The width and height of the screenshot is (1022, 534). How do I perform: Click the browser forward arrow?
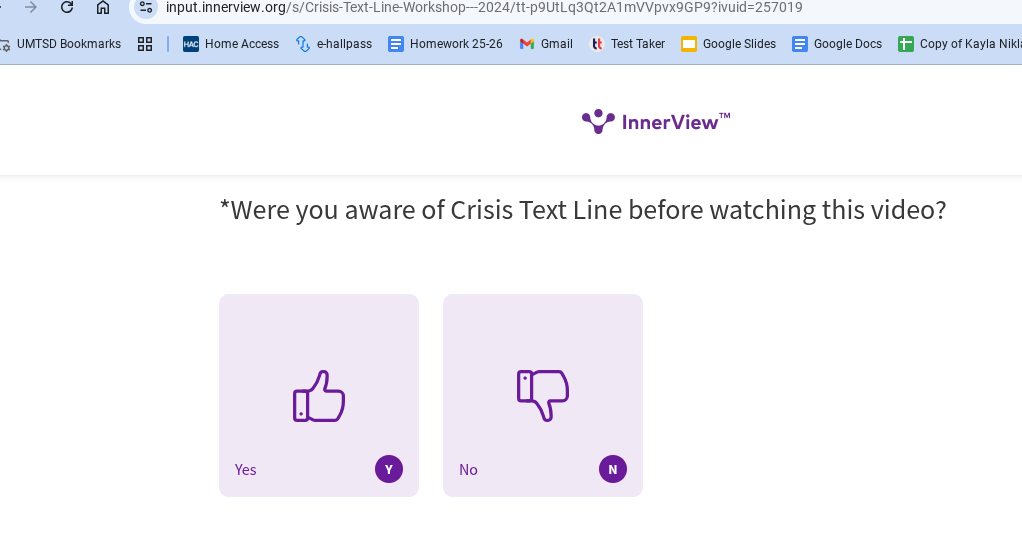pyautogui.click(x=31, y=8)
